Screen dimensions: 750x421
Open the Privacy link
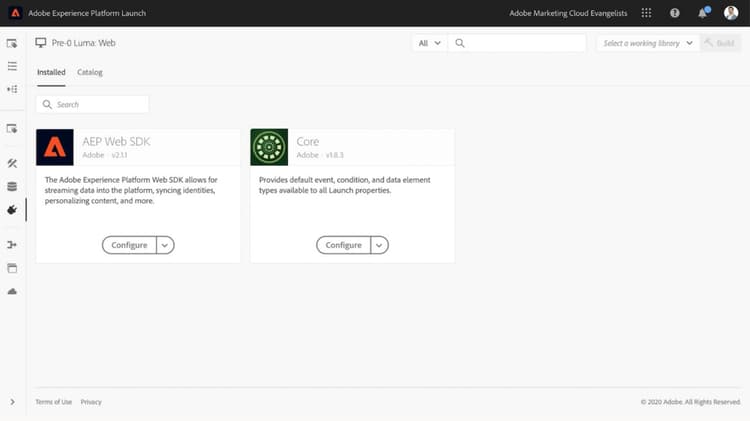tap(91, 402)
